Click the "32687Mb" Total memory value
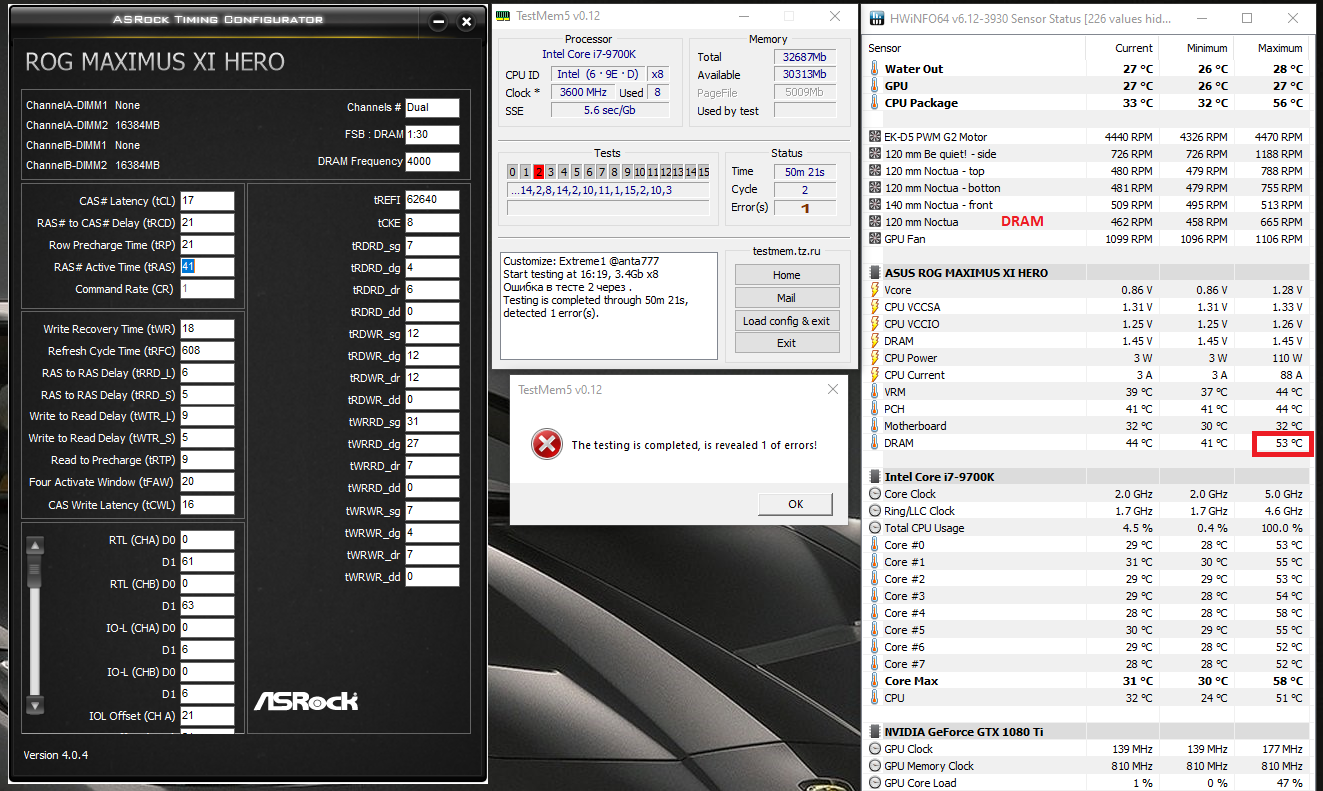 [805, 57]
